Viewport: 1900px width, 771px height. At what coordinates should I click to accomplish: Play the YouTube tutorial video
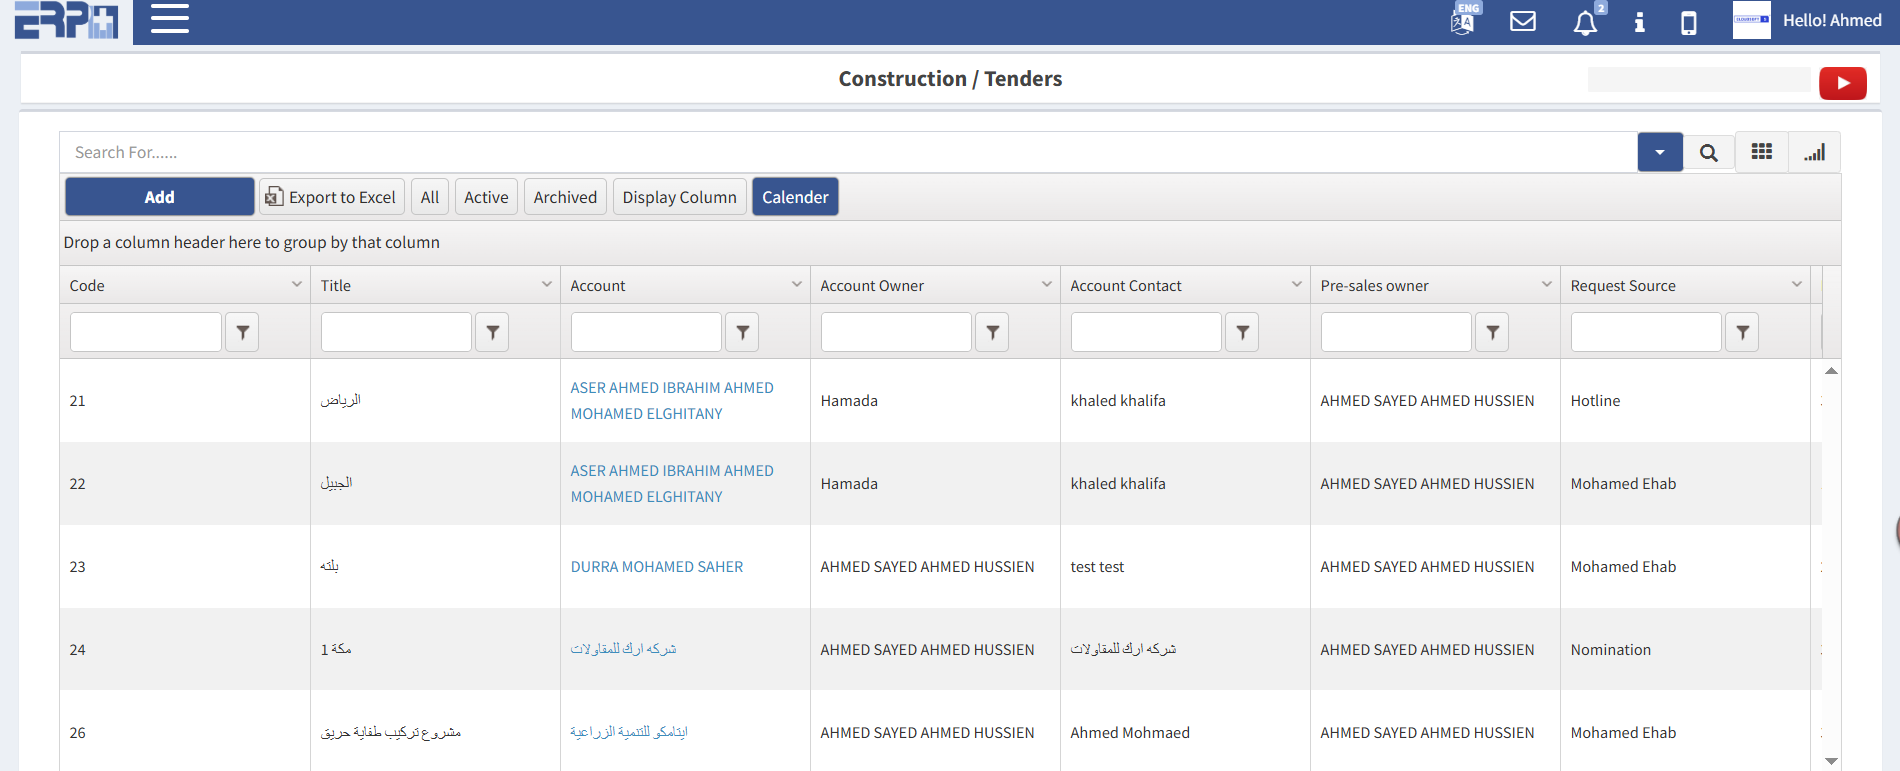coord(1842,83)
